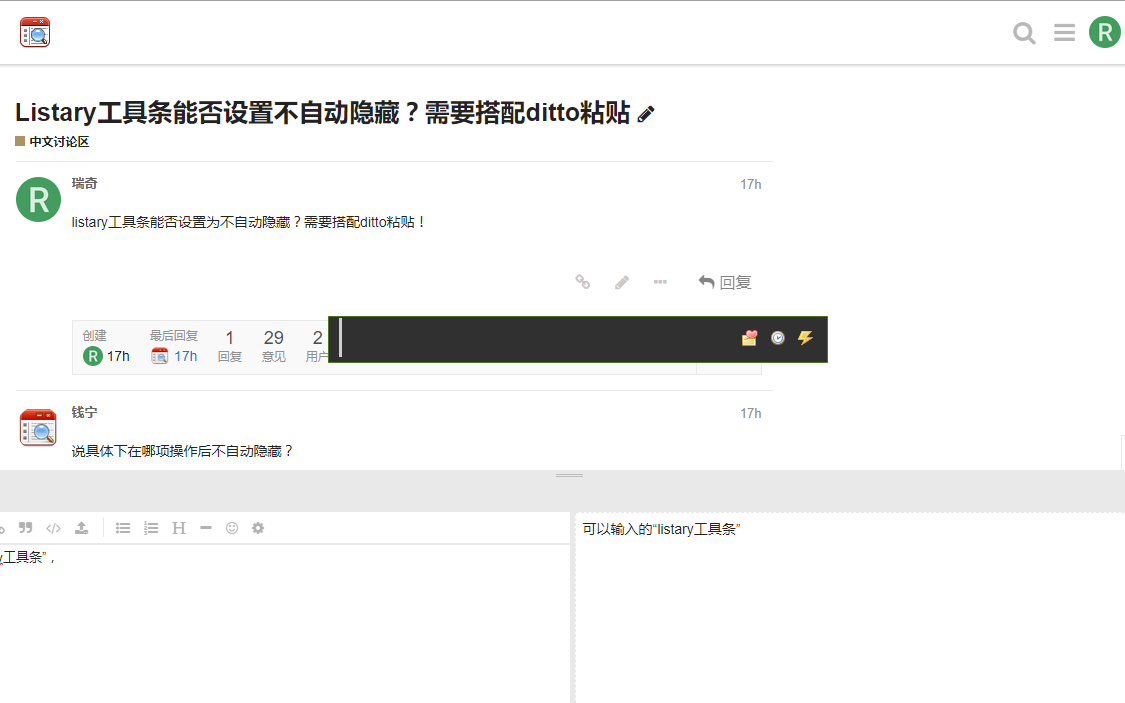
Task: Open Listary lightning actions icon
Action: click(805, 338)
